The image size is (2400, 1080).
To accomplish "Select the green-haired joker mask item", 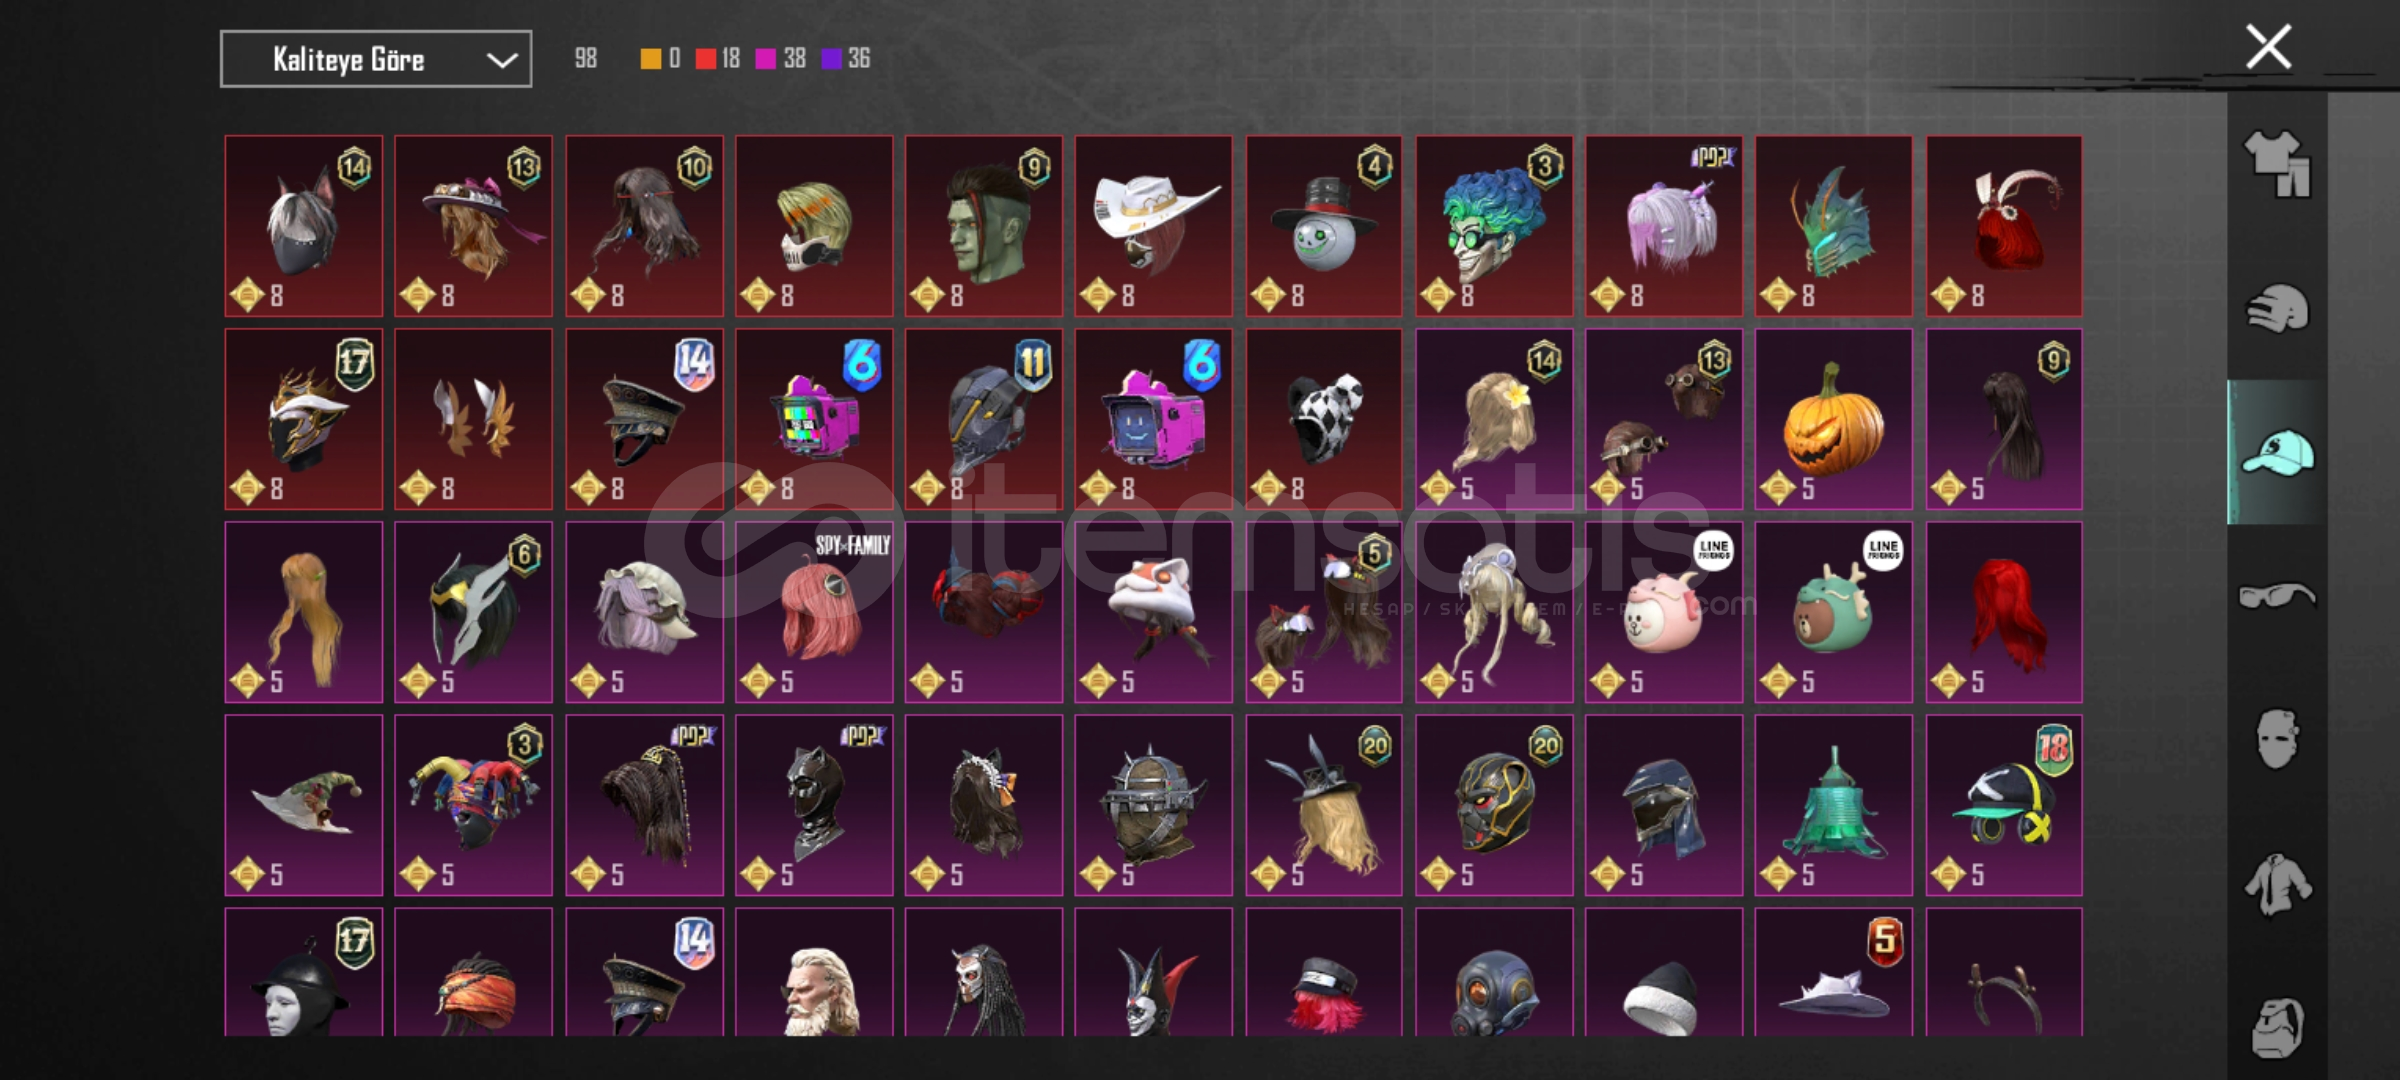I will click(x=1494, y=226).
